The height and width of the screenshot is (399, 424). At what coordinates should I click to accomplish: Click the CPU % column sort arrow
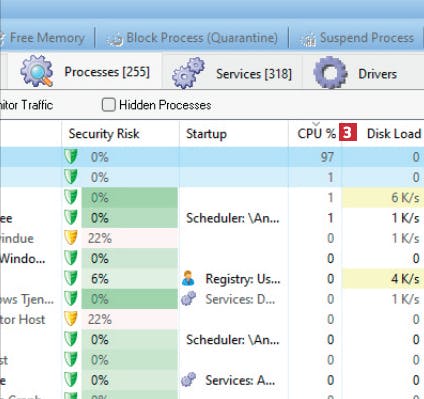(x=316, y=124)
